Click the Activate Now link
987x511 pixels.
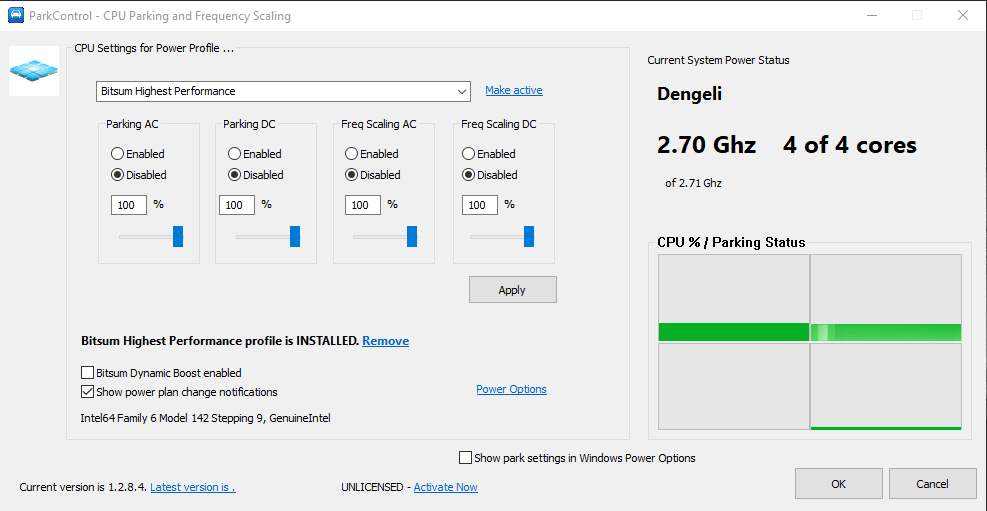(x=446, y=487)
